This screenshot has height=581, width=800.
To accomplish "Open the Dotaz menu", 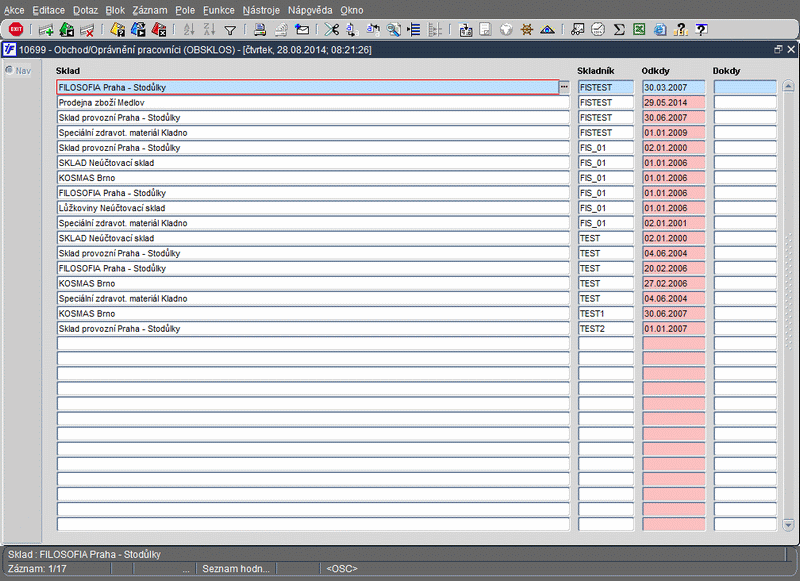I will pos(85,10).
